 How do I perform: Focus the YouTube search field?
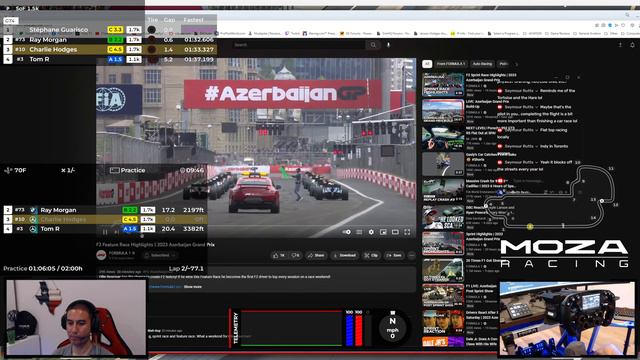coord(299,44)
